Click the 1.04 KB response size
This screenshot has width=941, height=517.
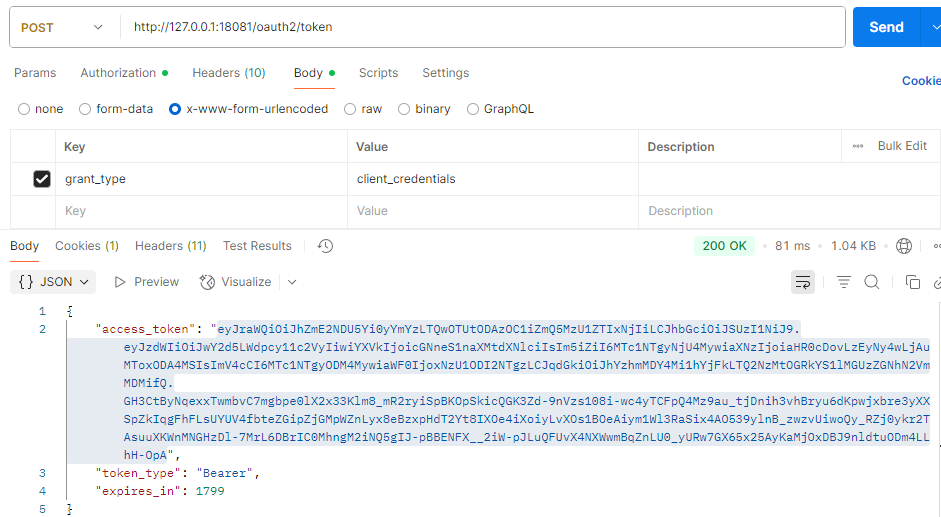point(853,246)
